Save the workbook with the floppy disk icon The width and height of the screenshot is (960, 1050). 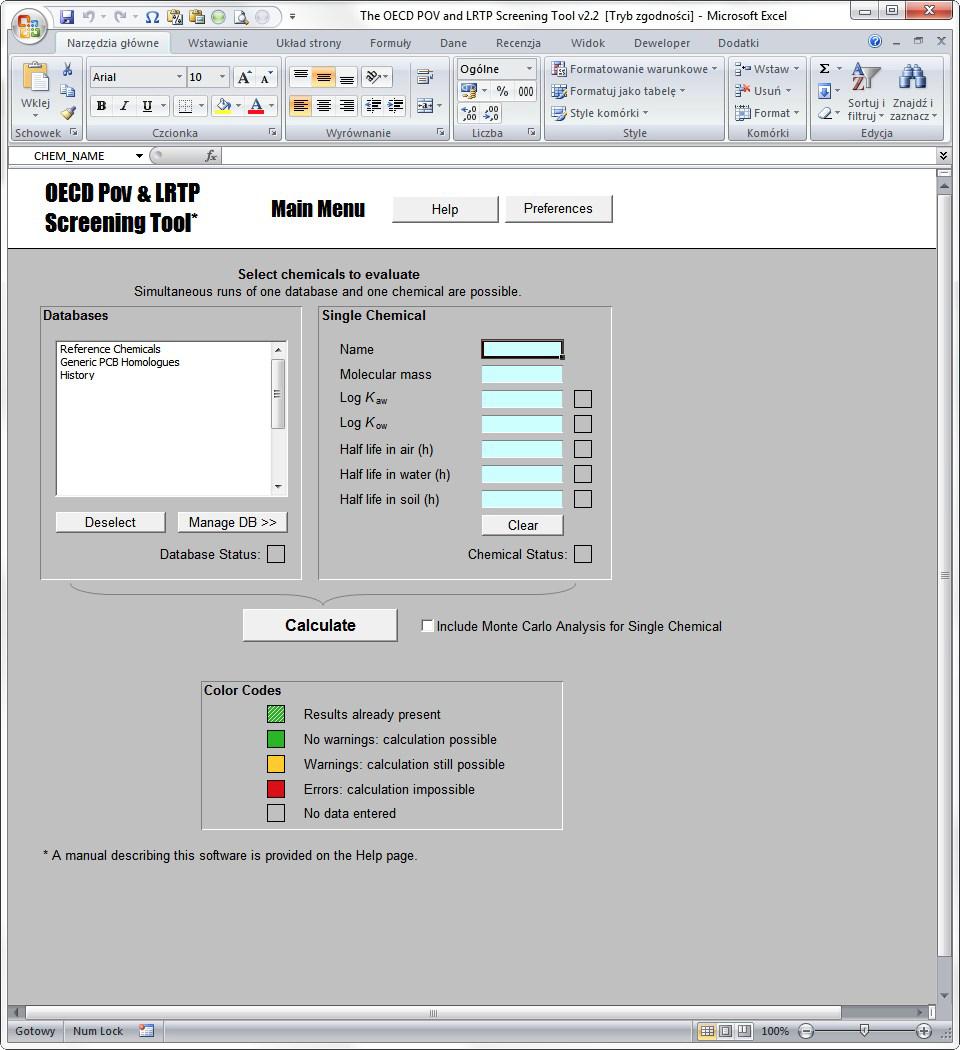click(x=67, y=16)
